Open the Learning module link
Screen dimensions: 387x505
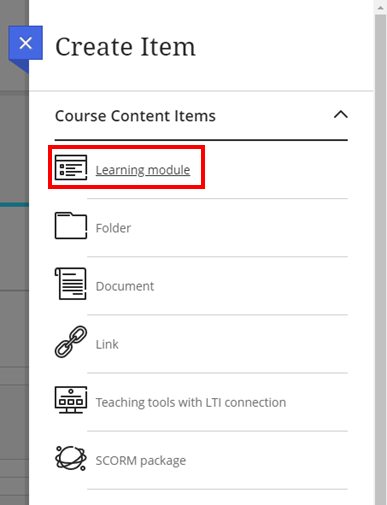point(143,170)
